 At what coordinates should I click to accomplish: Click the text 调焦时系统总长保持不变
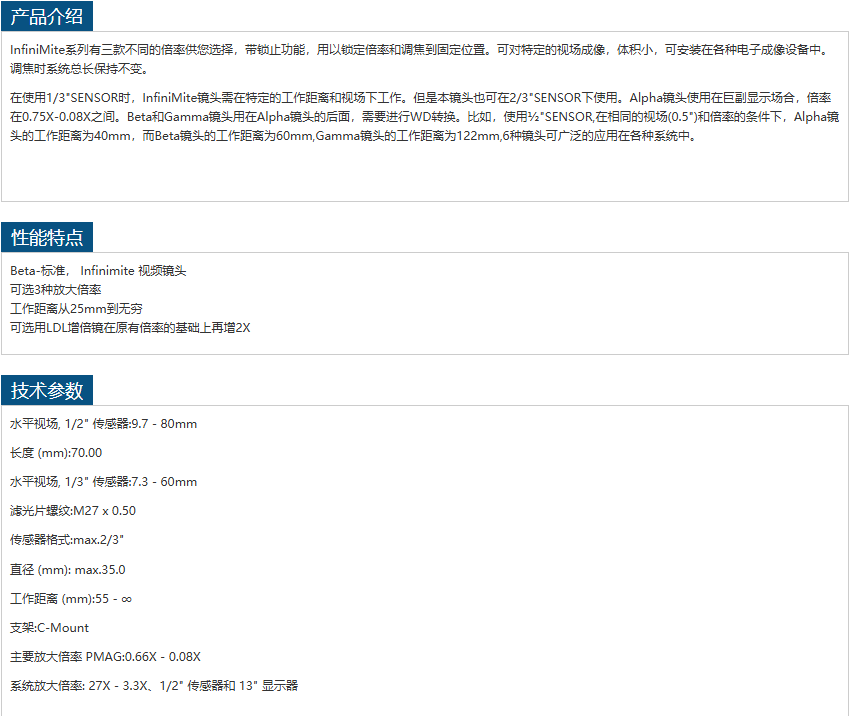[79, 69]
